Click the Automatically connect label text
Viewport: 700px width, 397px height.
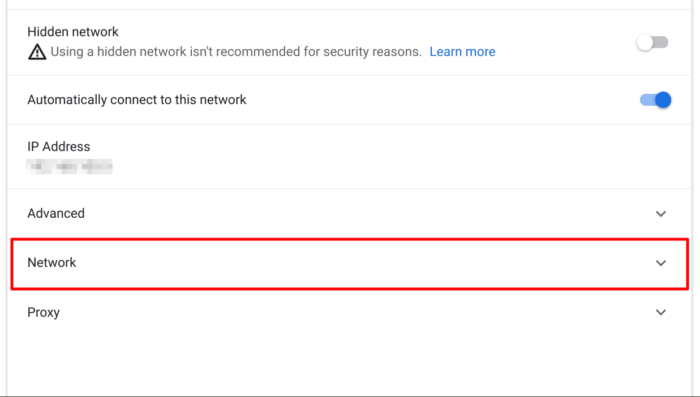coord(137,100)
